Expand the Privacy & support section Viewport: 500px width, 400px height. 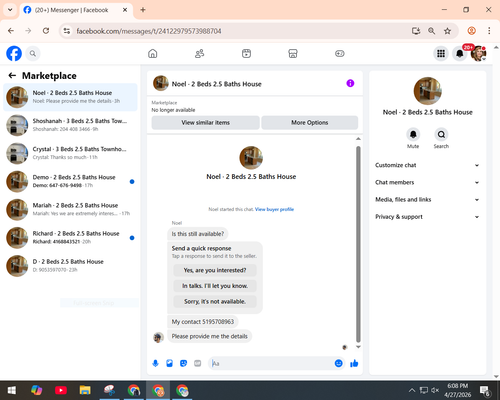427,217
